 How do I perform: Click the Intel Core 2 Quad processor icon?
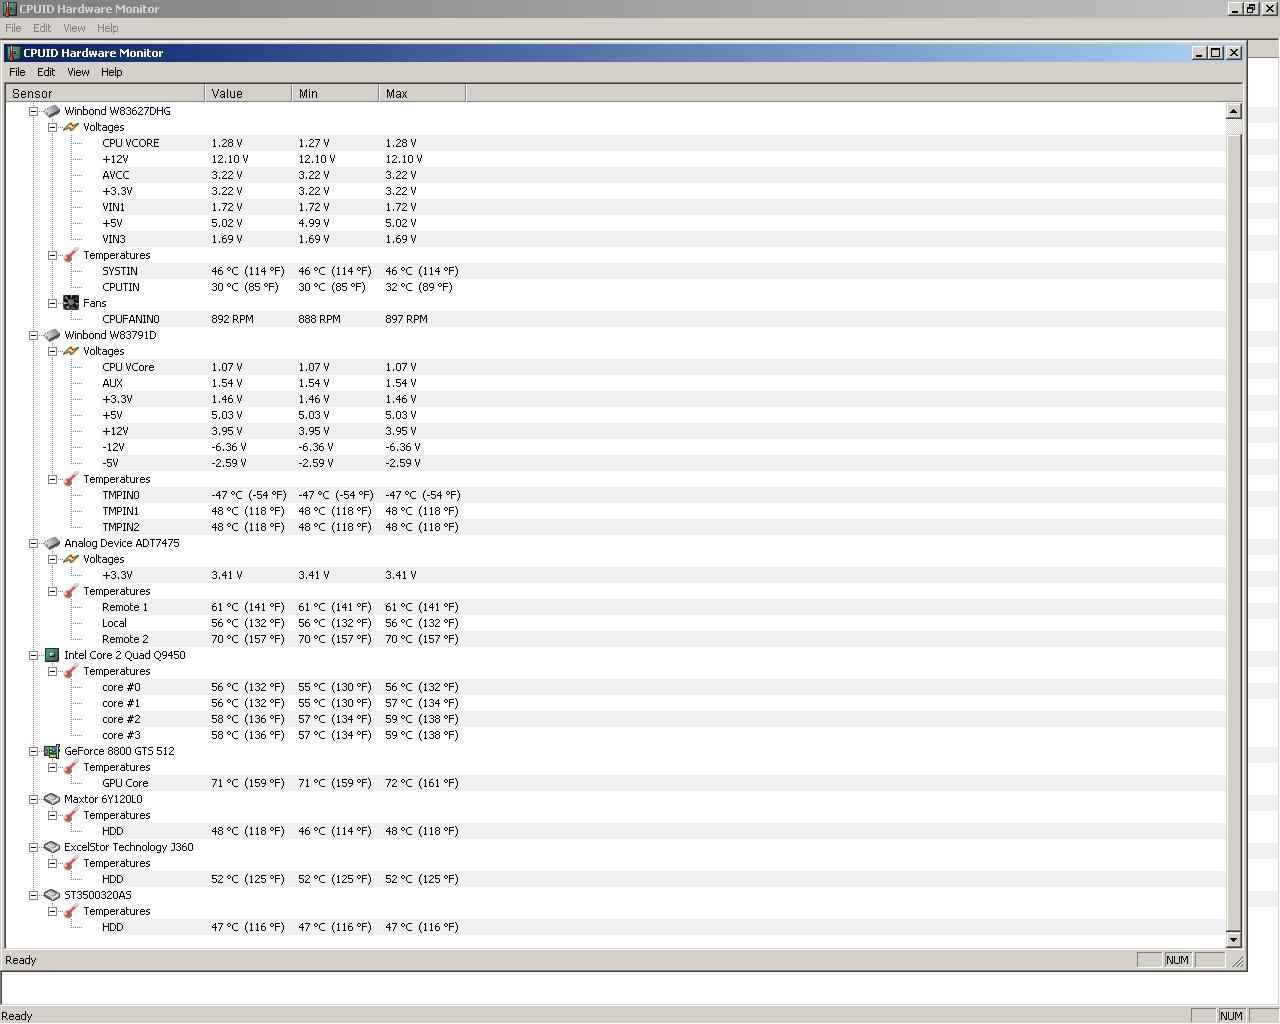52,655
